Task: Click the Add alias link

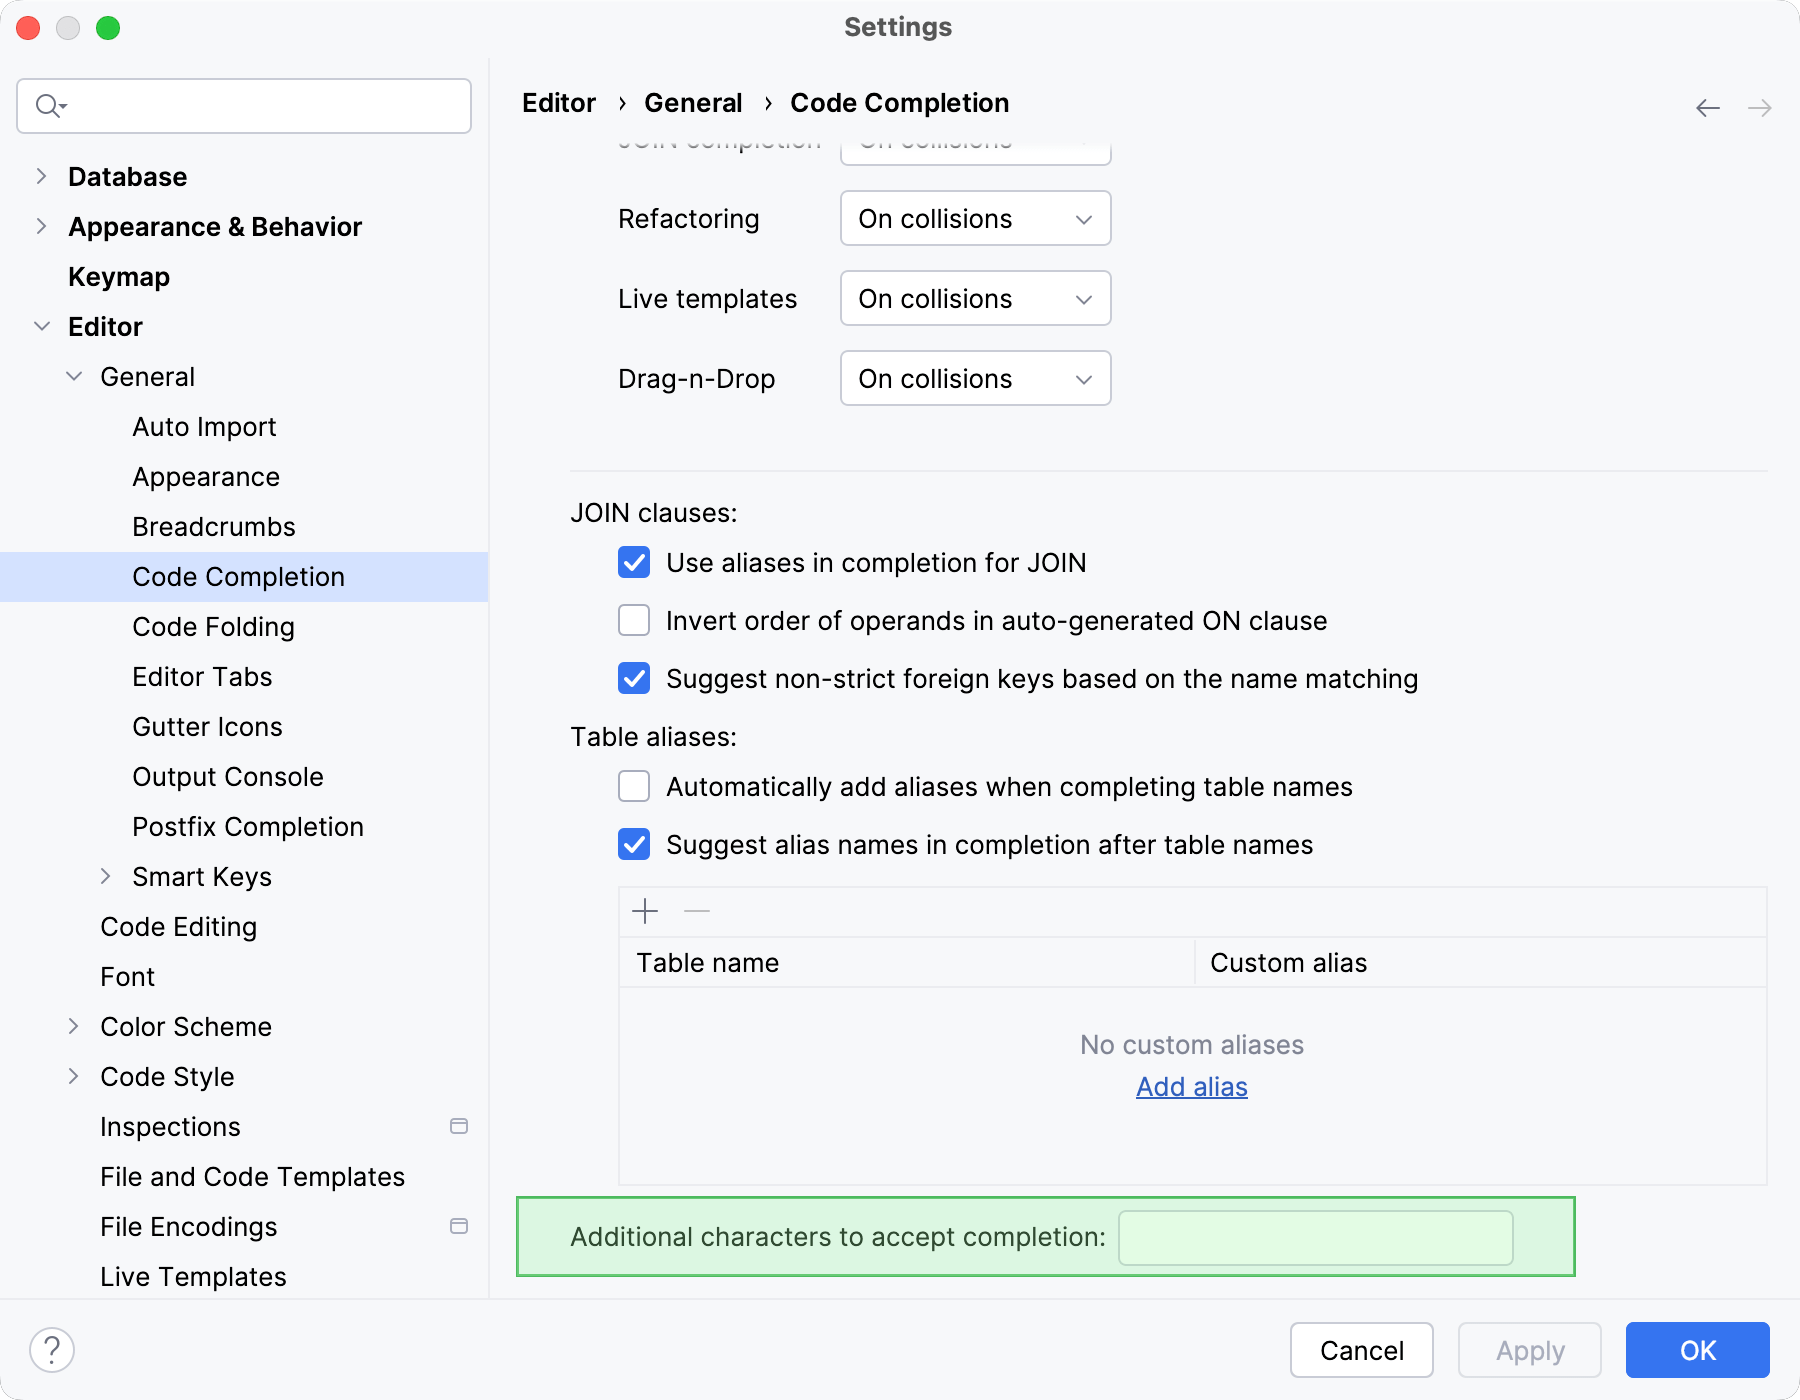Action: click(1190, 1087)
